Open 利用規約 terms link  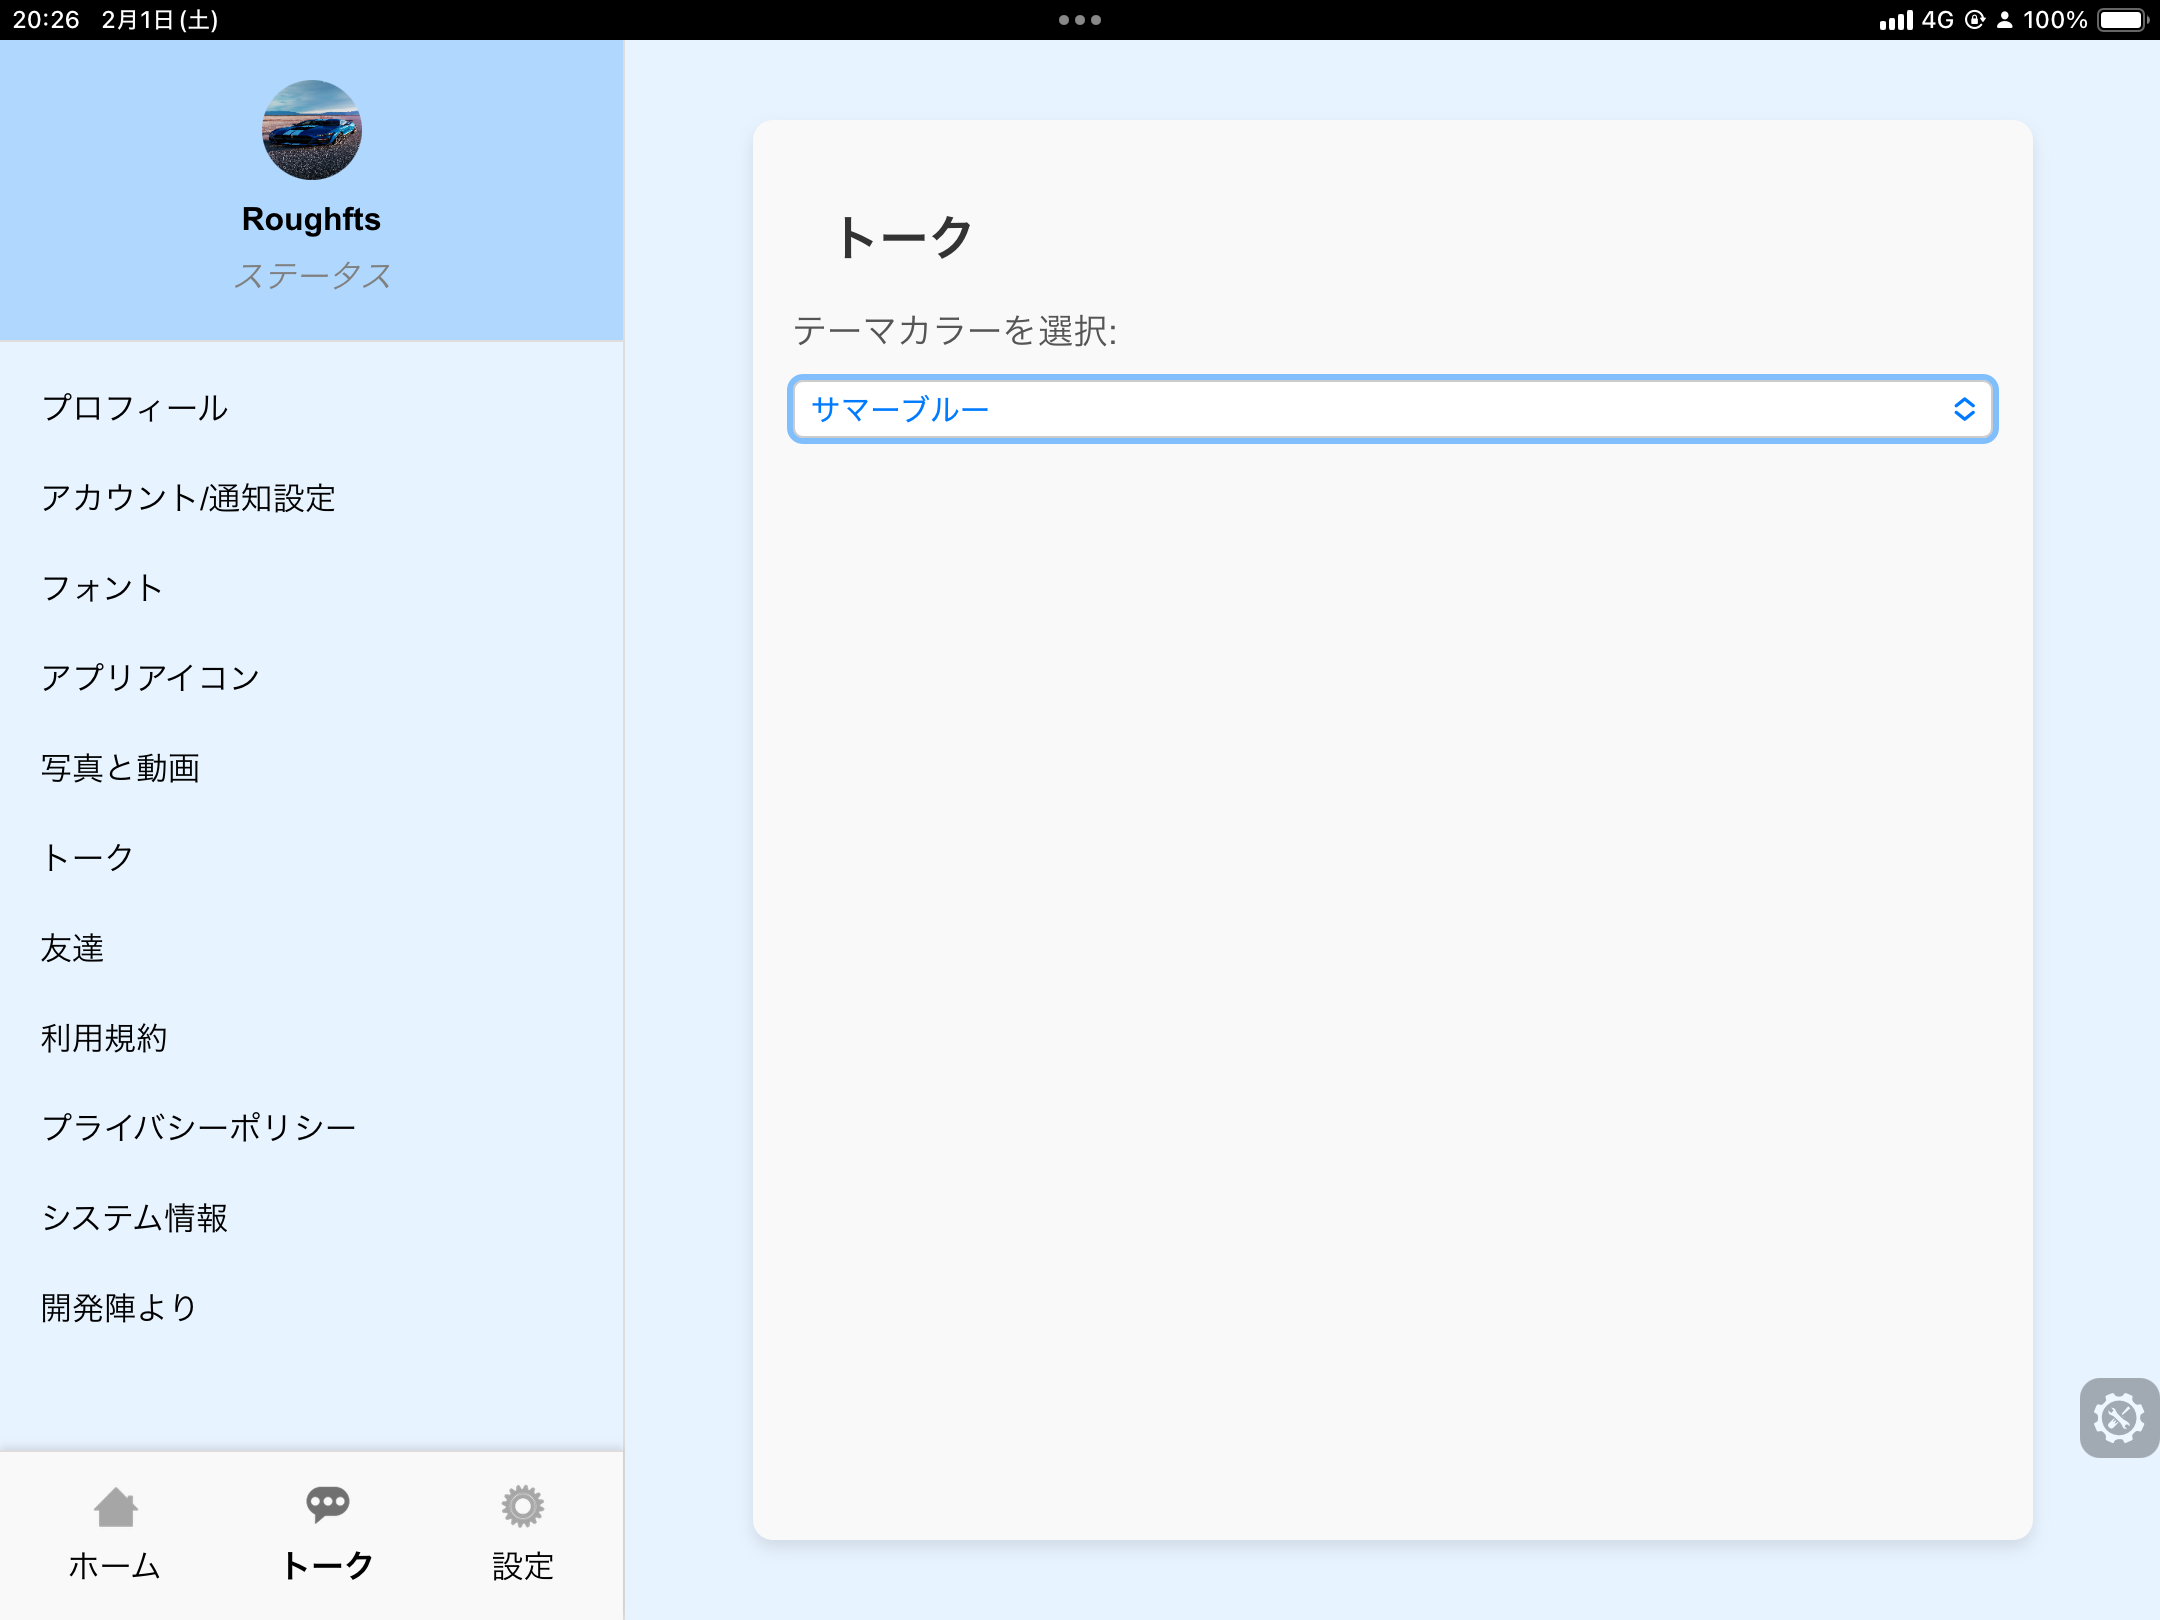tap(104, 1038)
